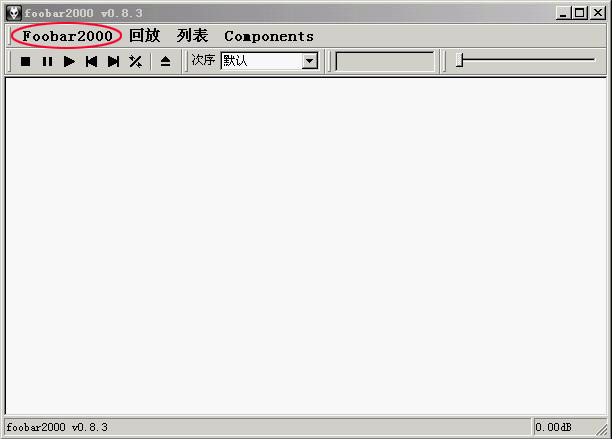Open files with the eject icon

[x=165, y=62]
